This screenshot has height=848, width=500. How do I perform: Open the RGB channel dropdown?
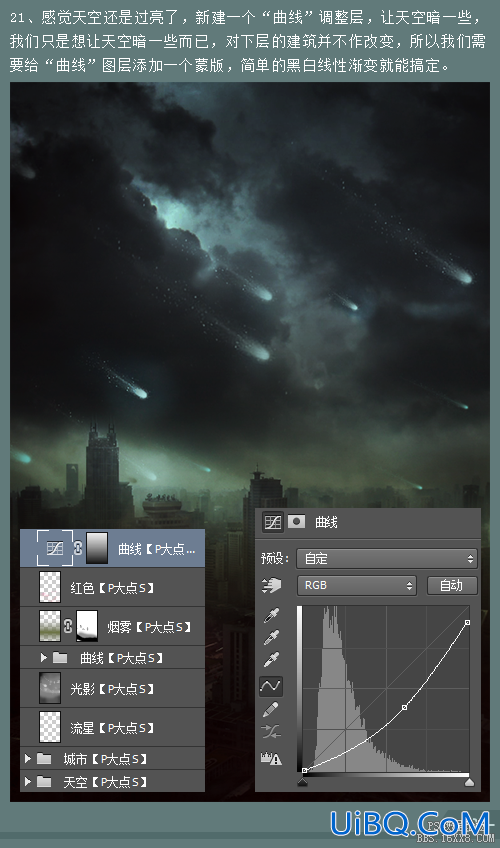pos(357,585)
